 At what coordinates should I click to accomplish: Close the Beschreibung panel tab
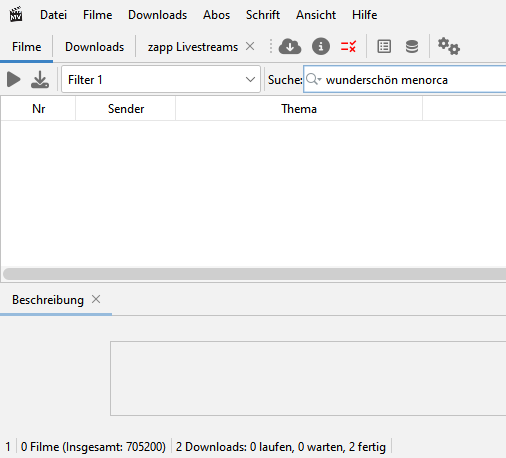click(x=96, y=299)
